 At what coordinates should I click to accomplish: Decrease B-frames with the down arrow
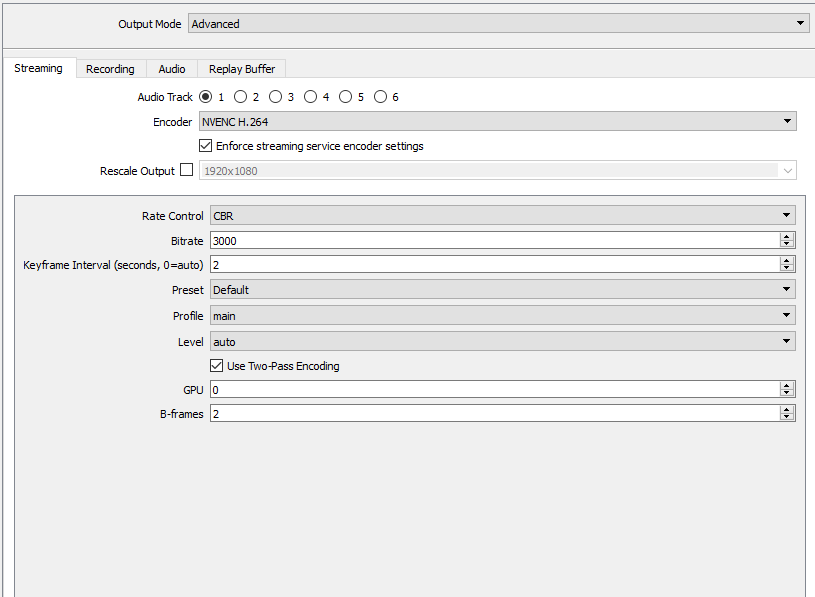pyautogui.click(x=787, y=417)
